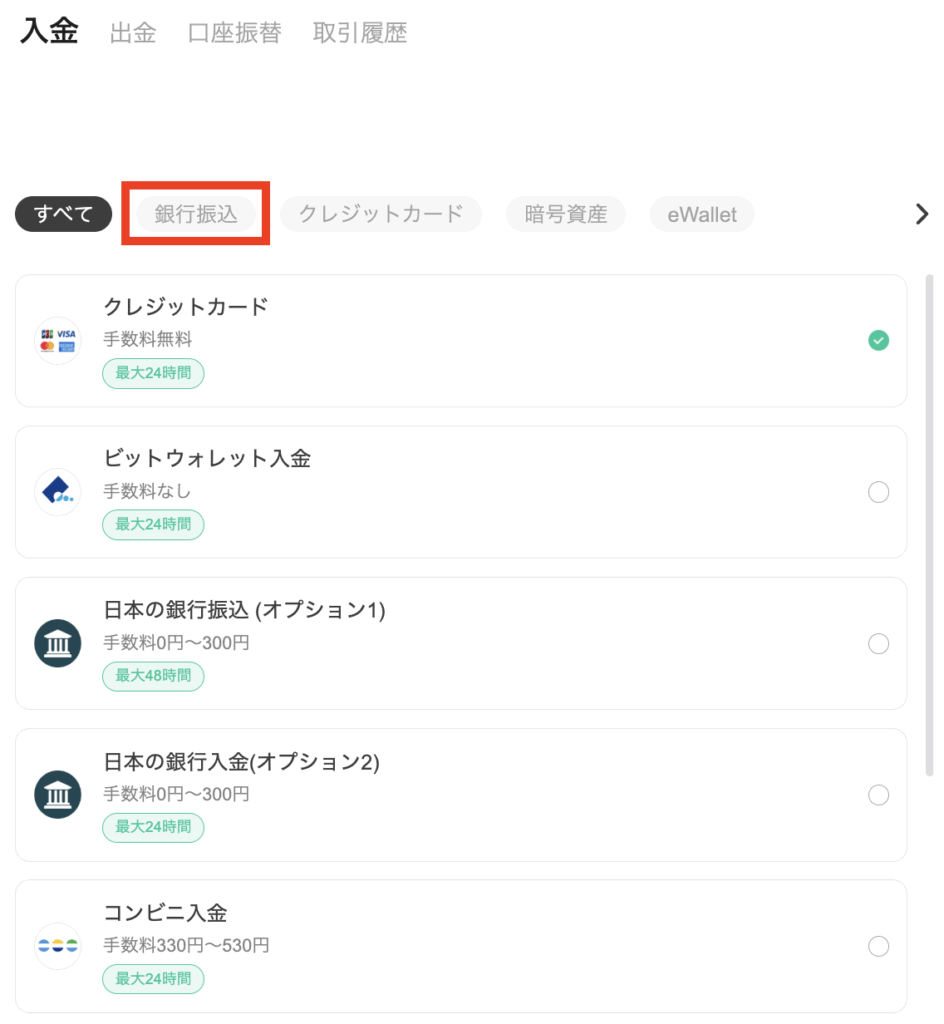Open the 口座振替 tab

(x=234, y=33)
